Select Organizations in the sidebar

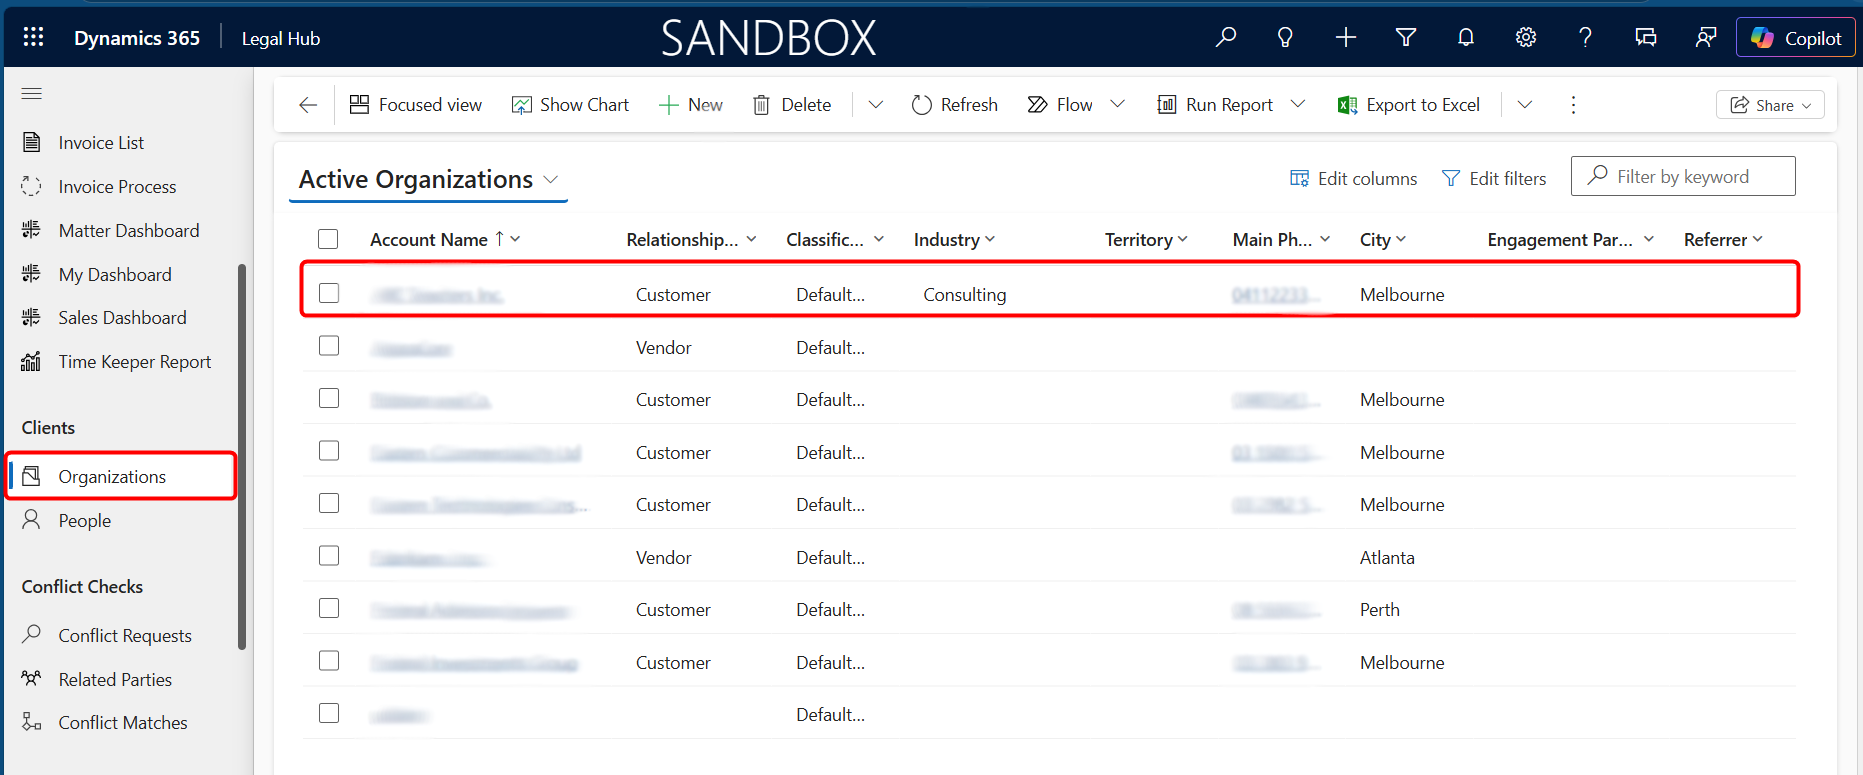coord(121,476)
